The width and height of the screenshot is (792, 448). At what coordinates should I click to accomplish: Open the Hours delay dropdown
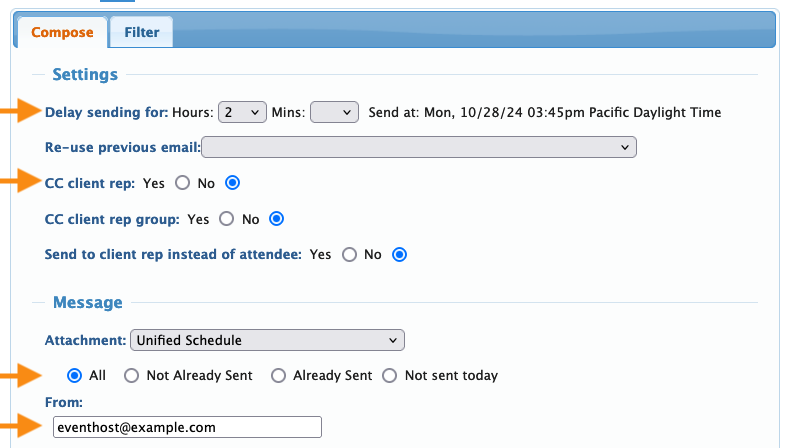[x=242, y=112]
